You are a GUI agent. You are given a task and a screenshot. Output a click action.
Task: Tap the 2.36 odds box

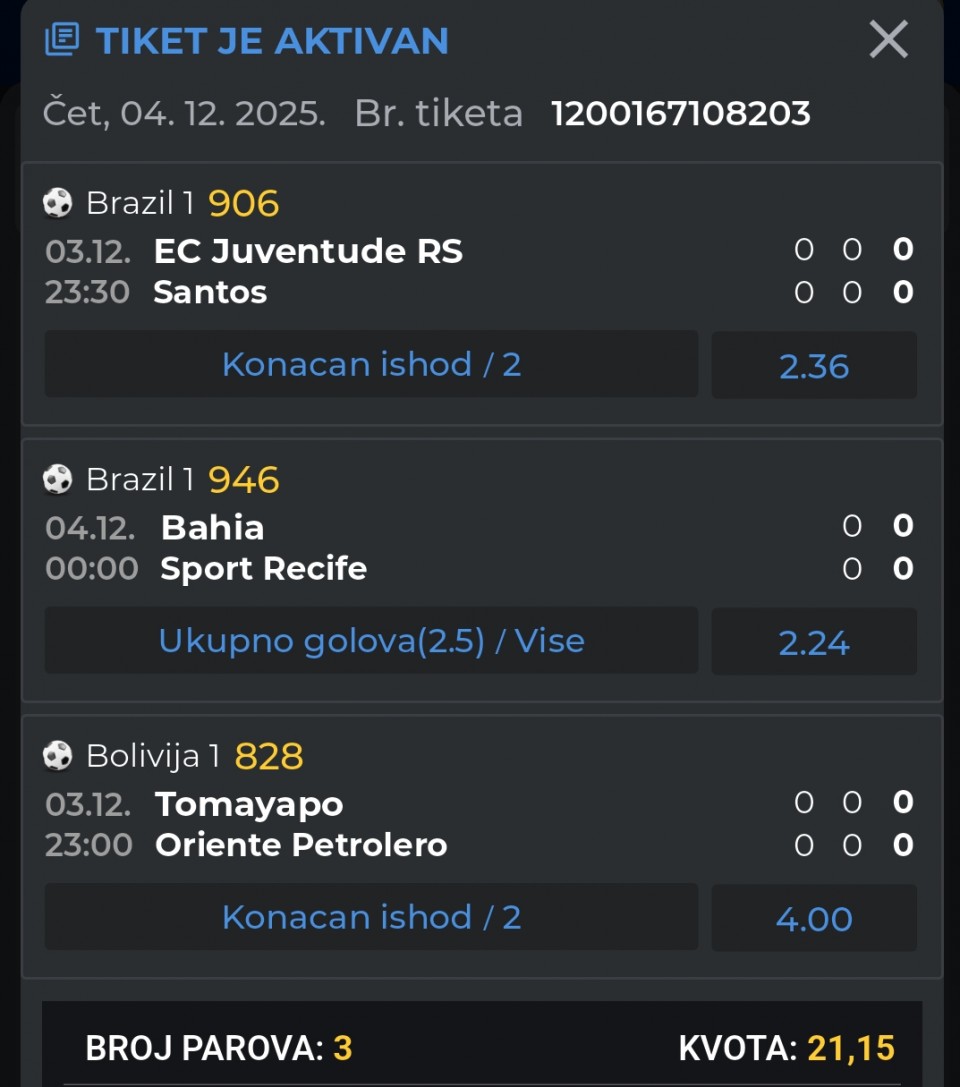(814, 366)
